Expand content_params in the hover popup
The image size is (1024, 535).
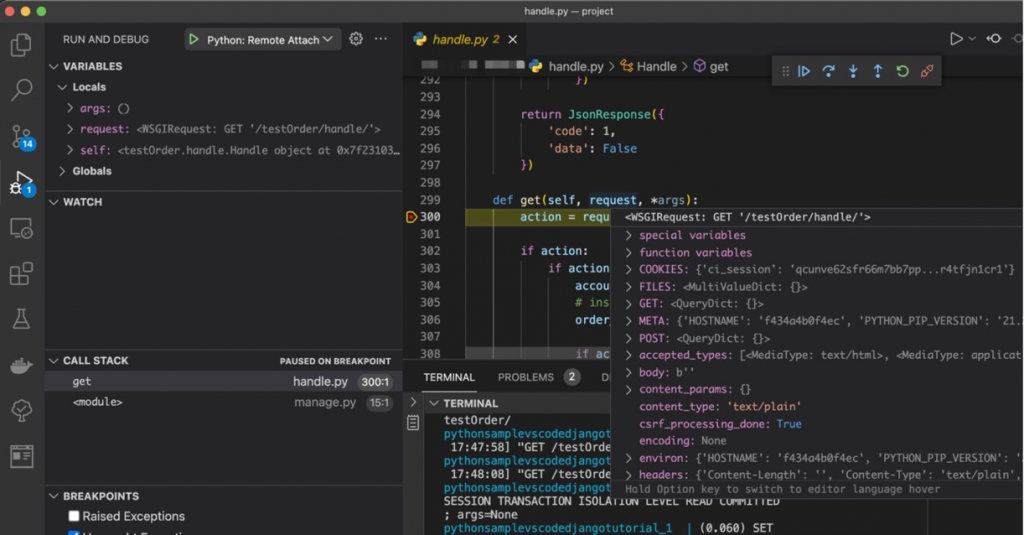tap(628, 389)
